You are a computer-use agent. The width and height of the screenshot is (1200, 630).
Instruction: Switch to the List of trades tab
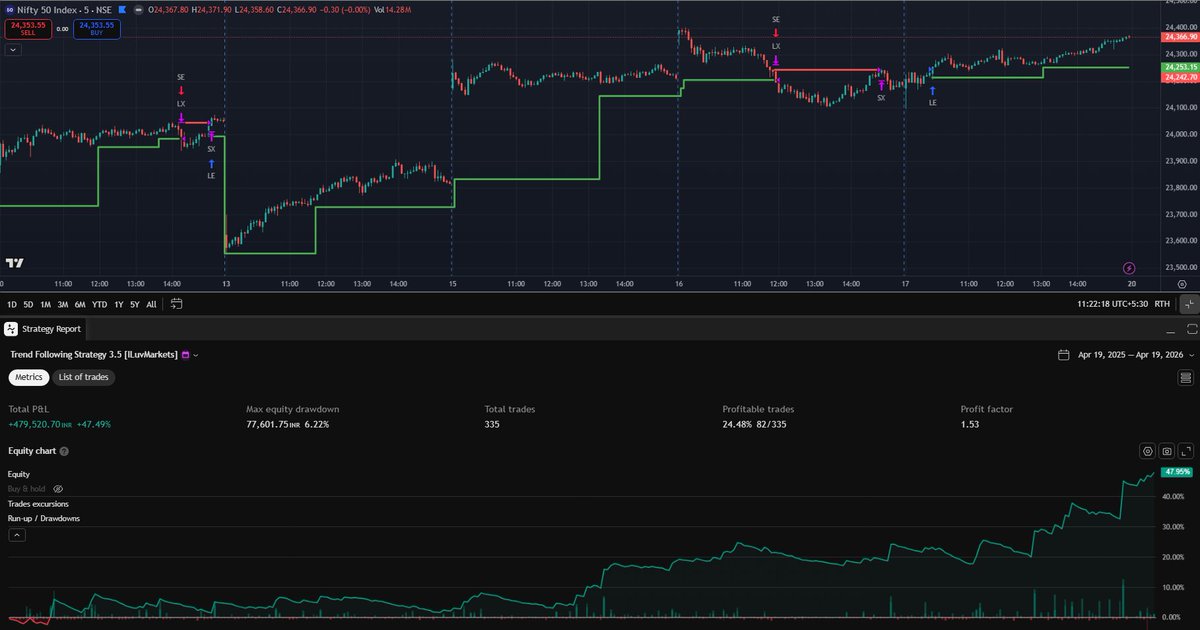point(84,377)
